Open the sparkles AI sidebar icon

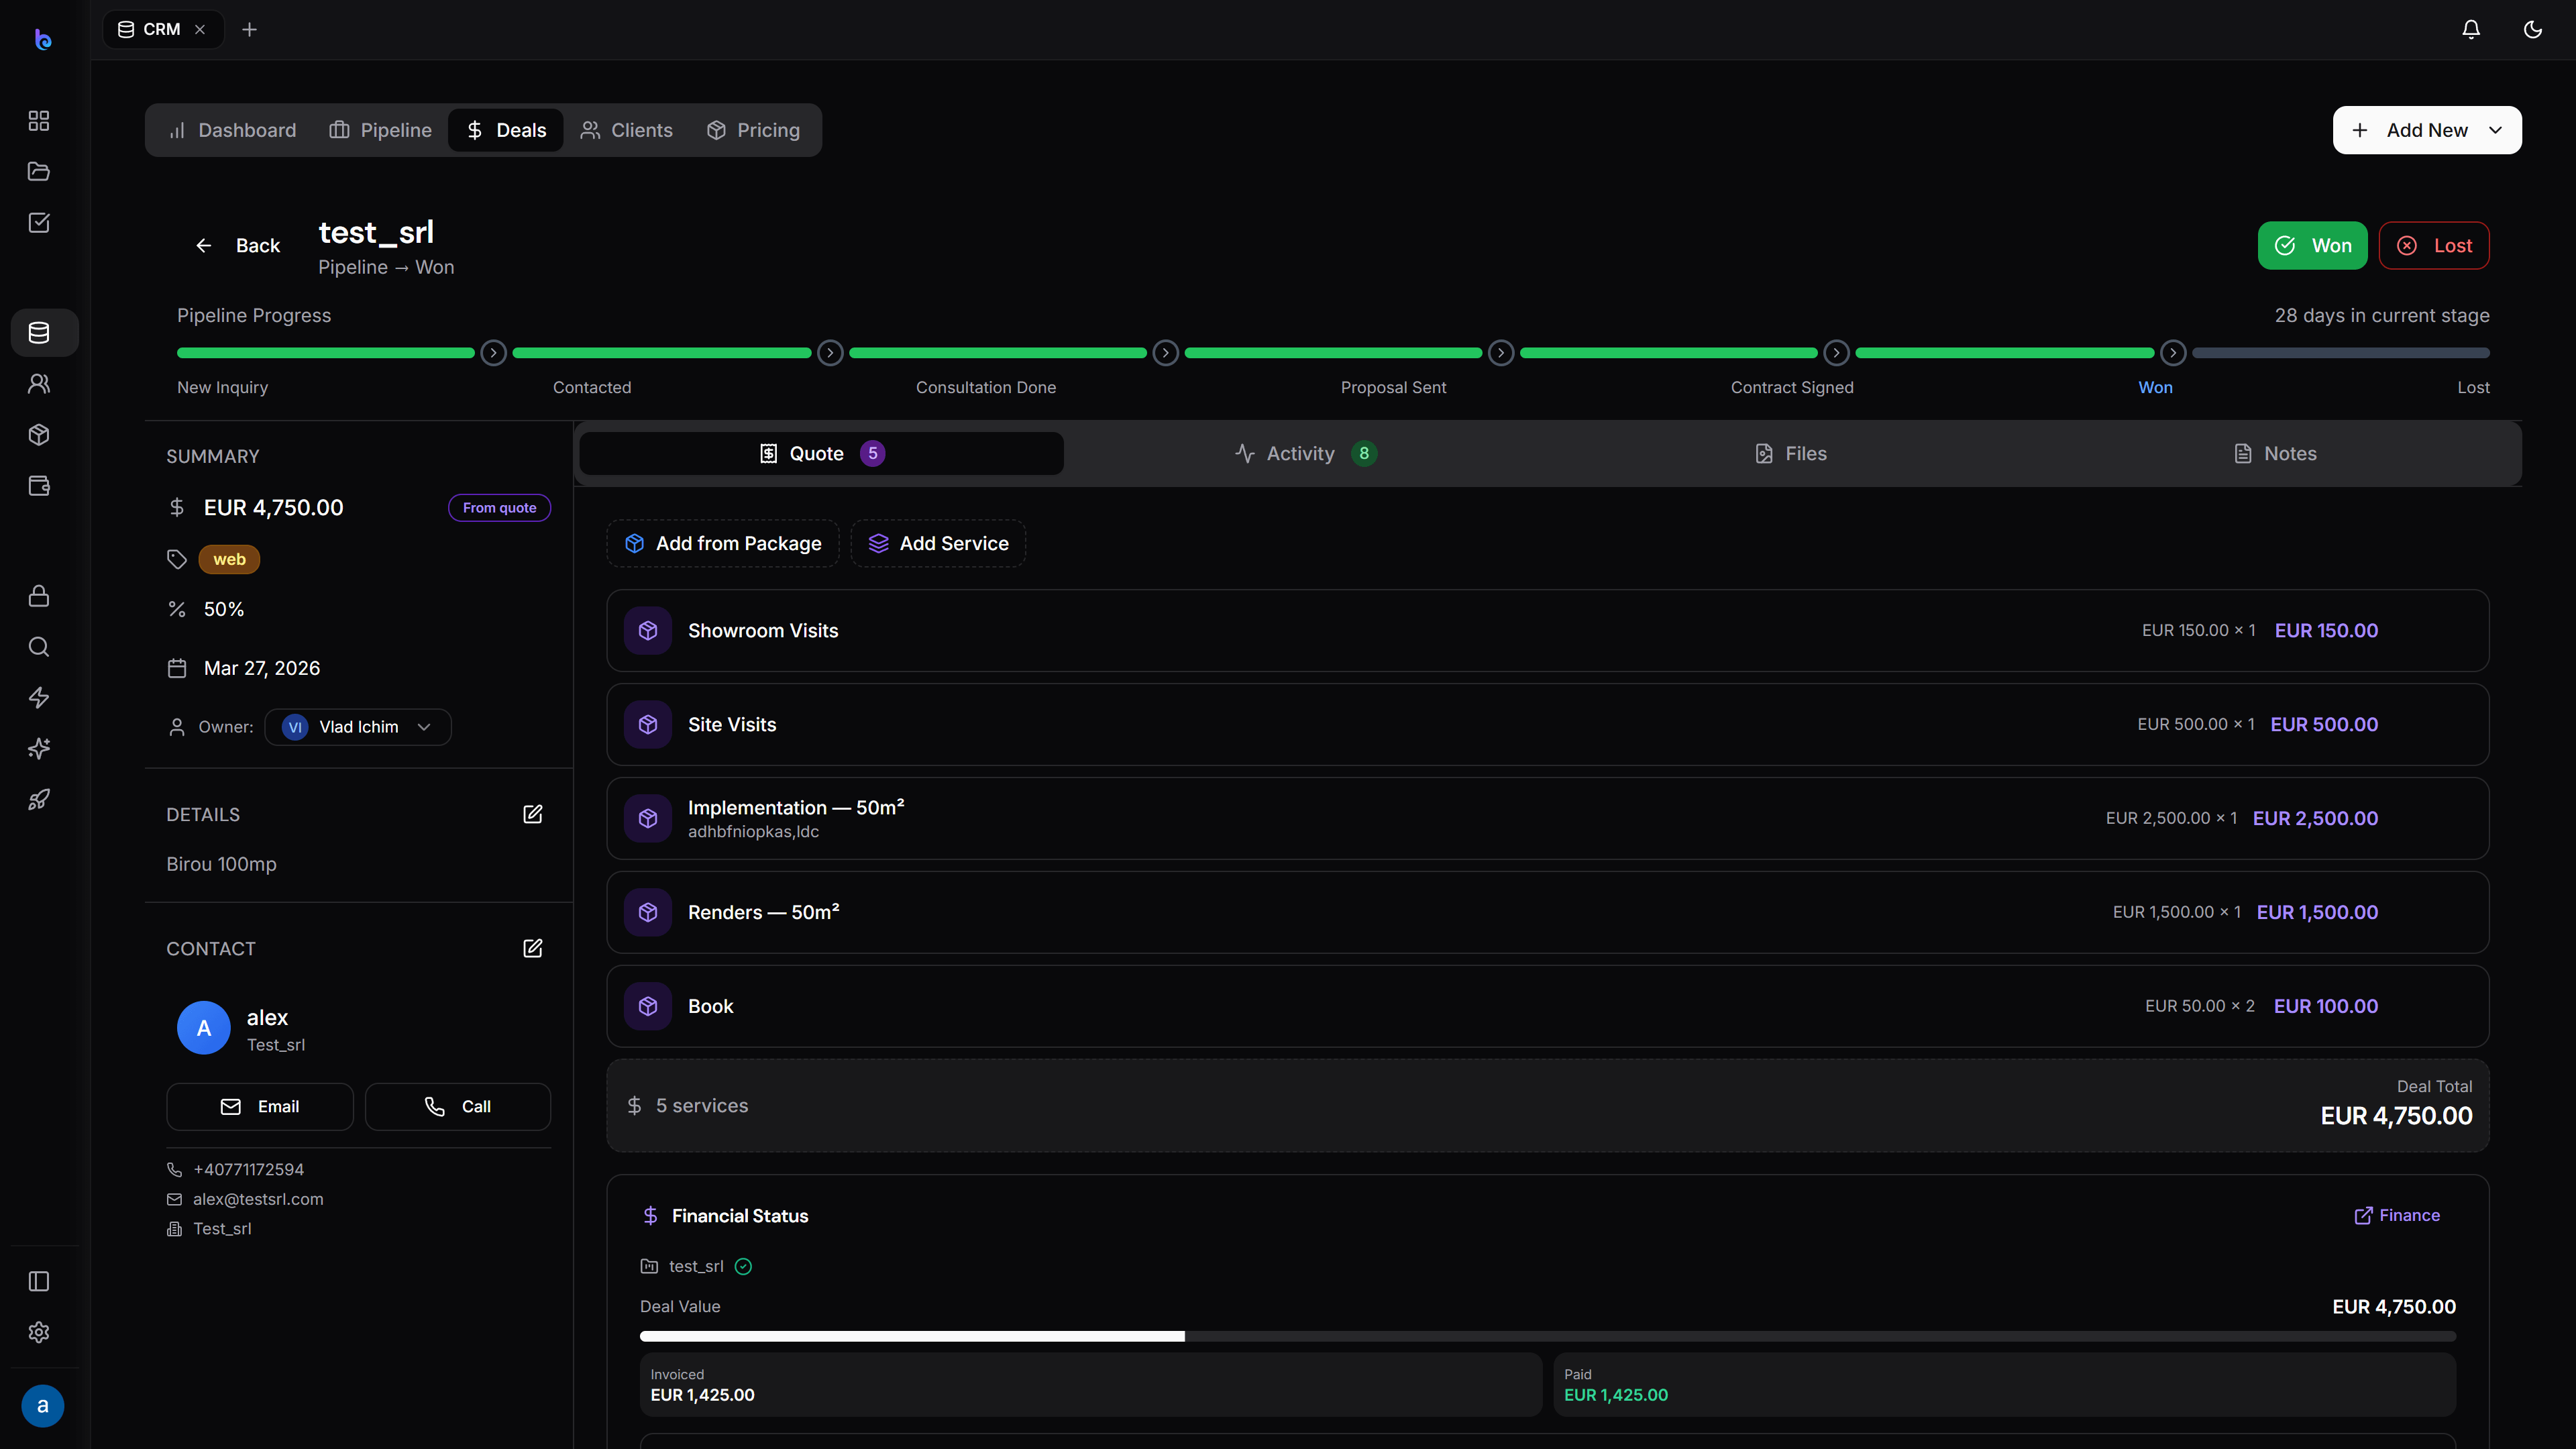[x=39, y=749]
